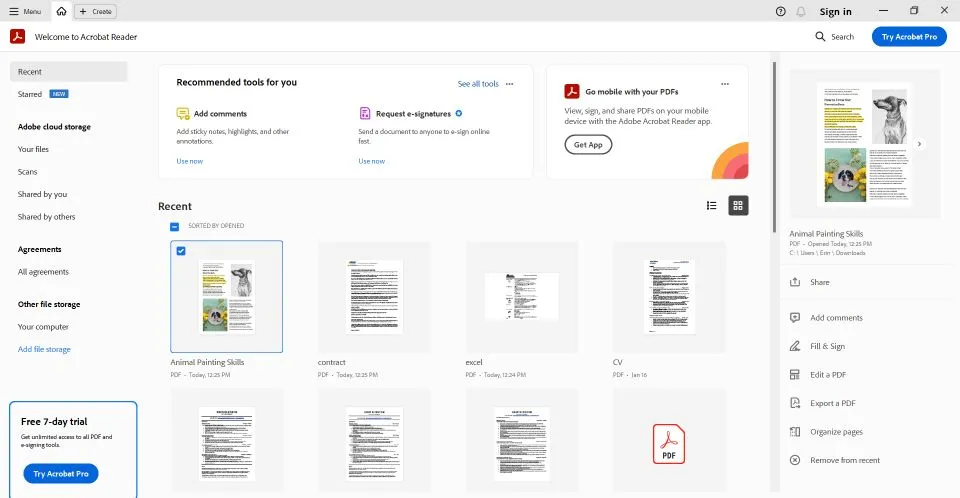Image resolution: width=960 pixels, height=498 pixels.
Task: Switch to grid view icon
Action: 738,206
